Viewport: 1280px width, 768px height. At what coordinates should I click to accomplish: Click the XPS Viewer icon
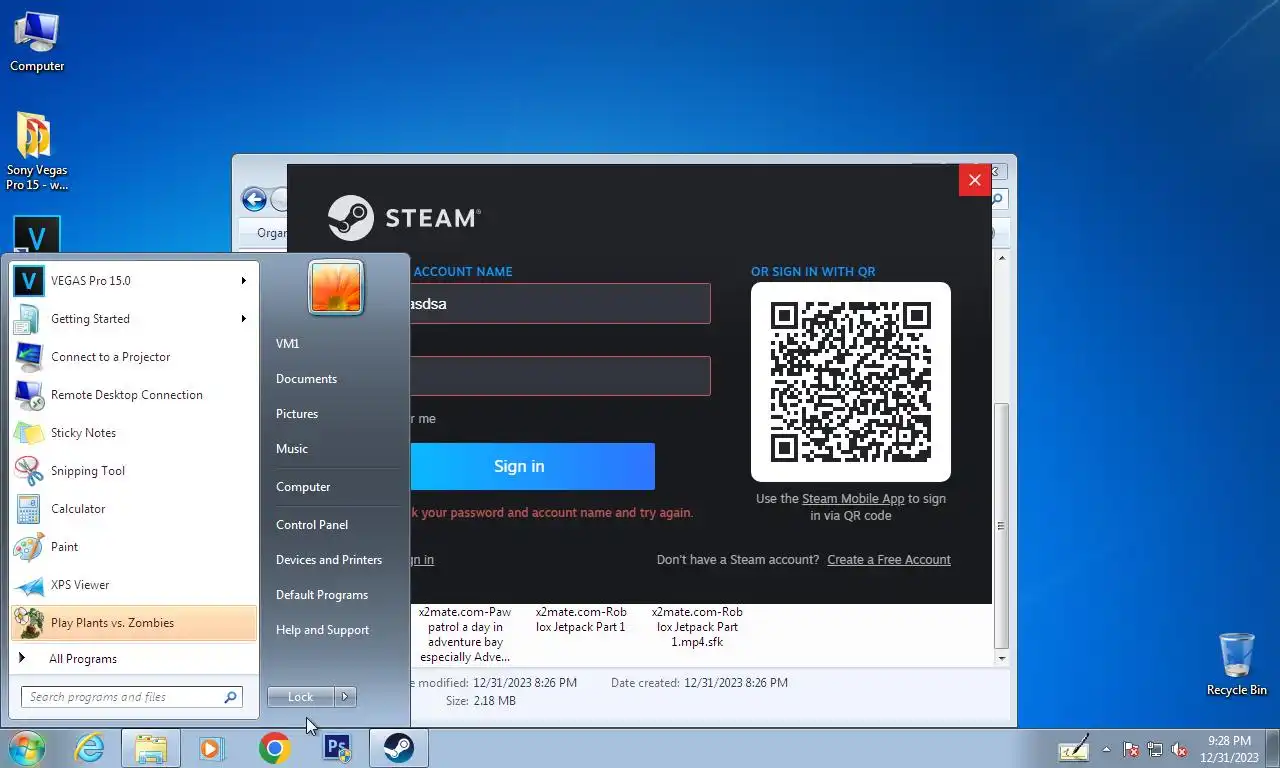click(x=28, y=585)
